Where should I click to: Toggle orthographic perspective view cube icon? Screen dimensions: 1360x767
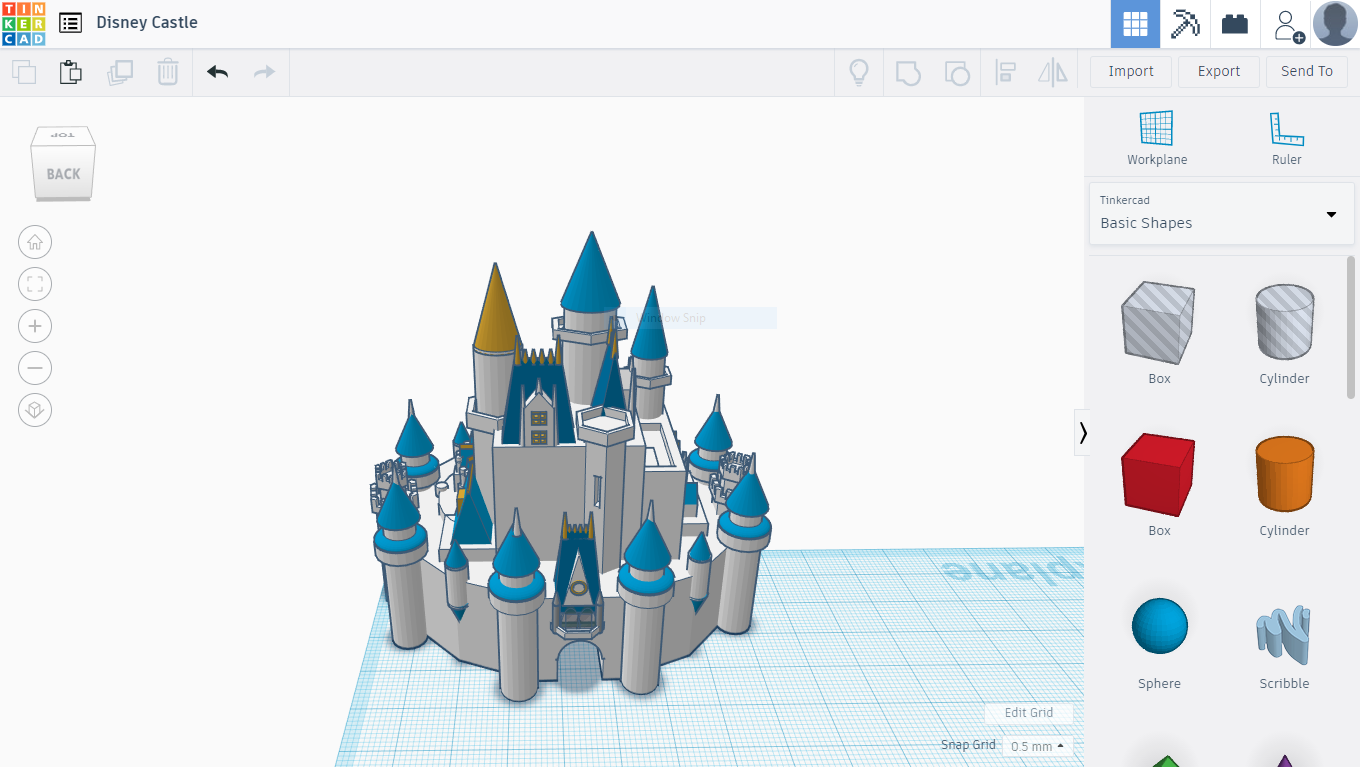35,410
